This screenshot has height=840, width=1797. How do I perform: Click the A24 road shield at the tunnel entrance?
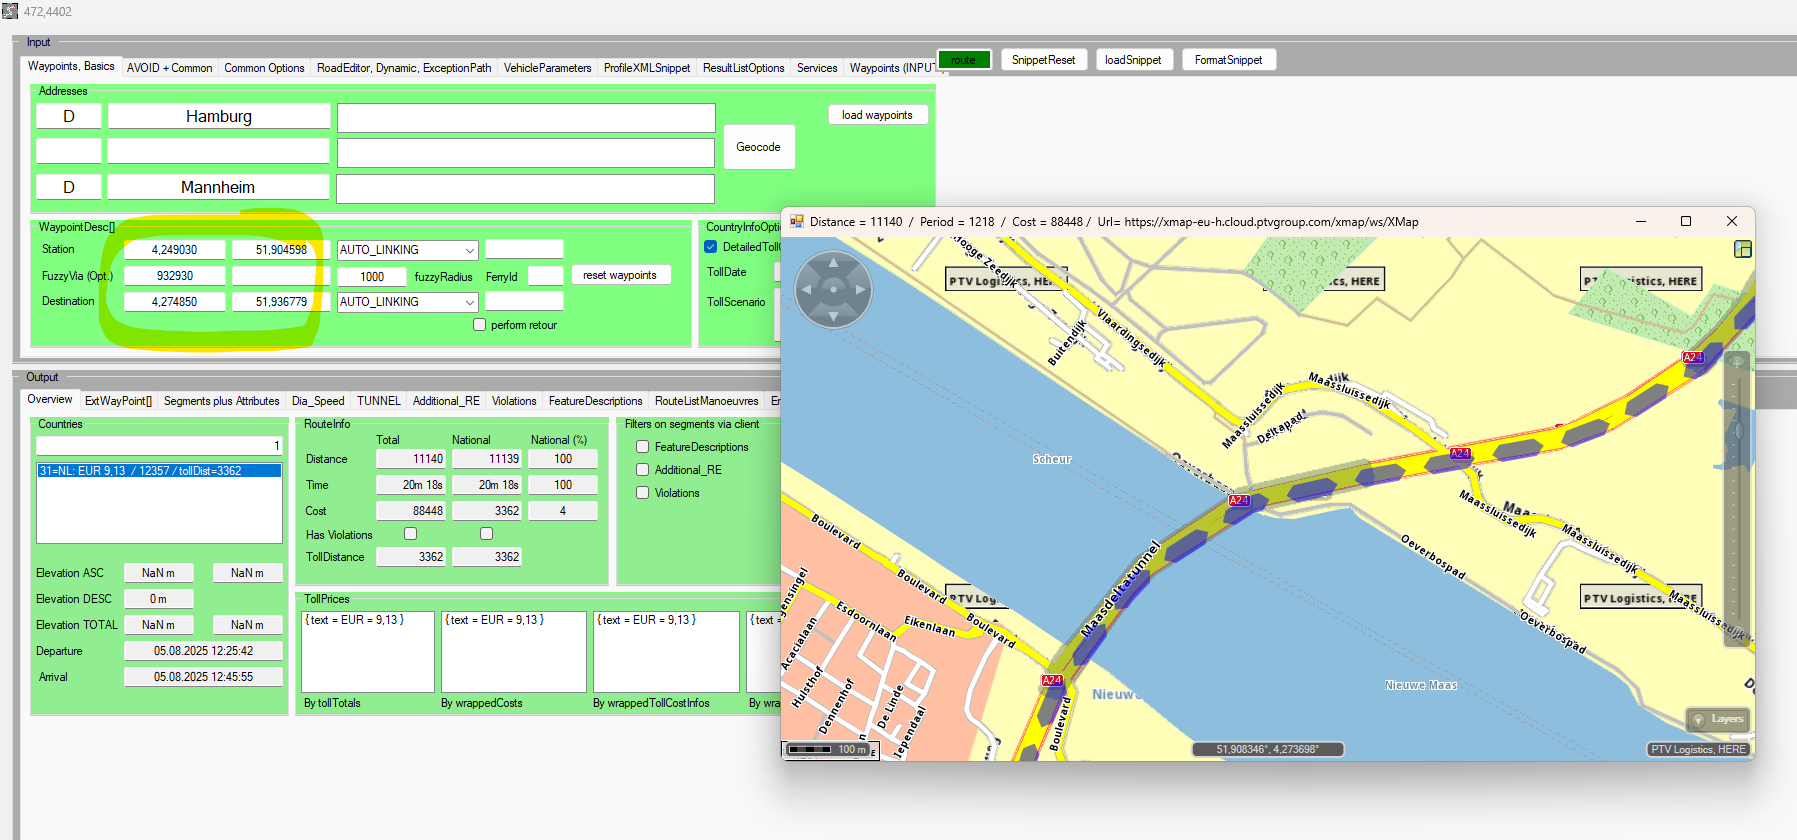(x=1239, y=500)
